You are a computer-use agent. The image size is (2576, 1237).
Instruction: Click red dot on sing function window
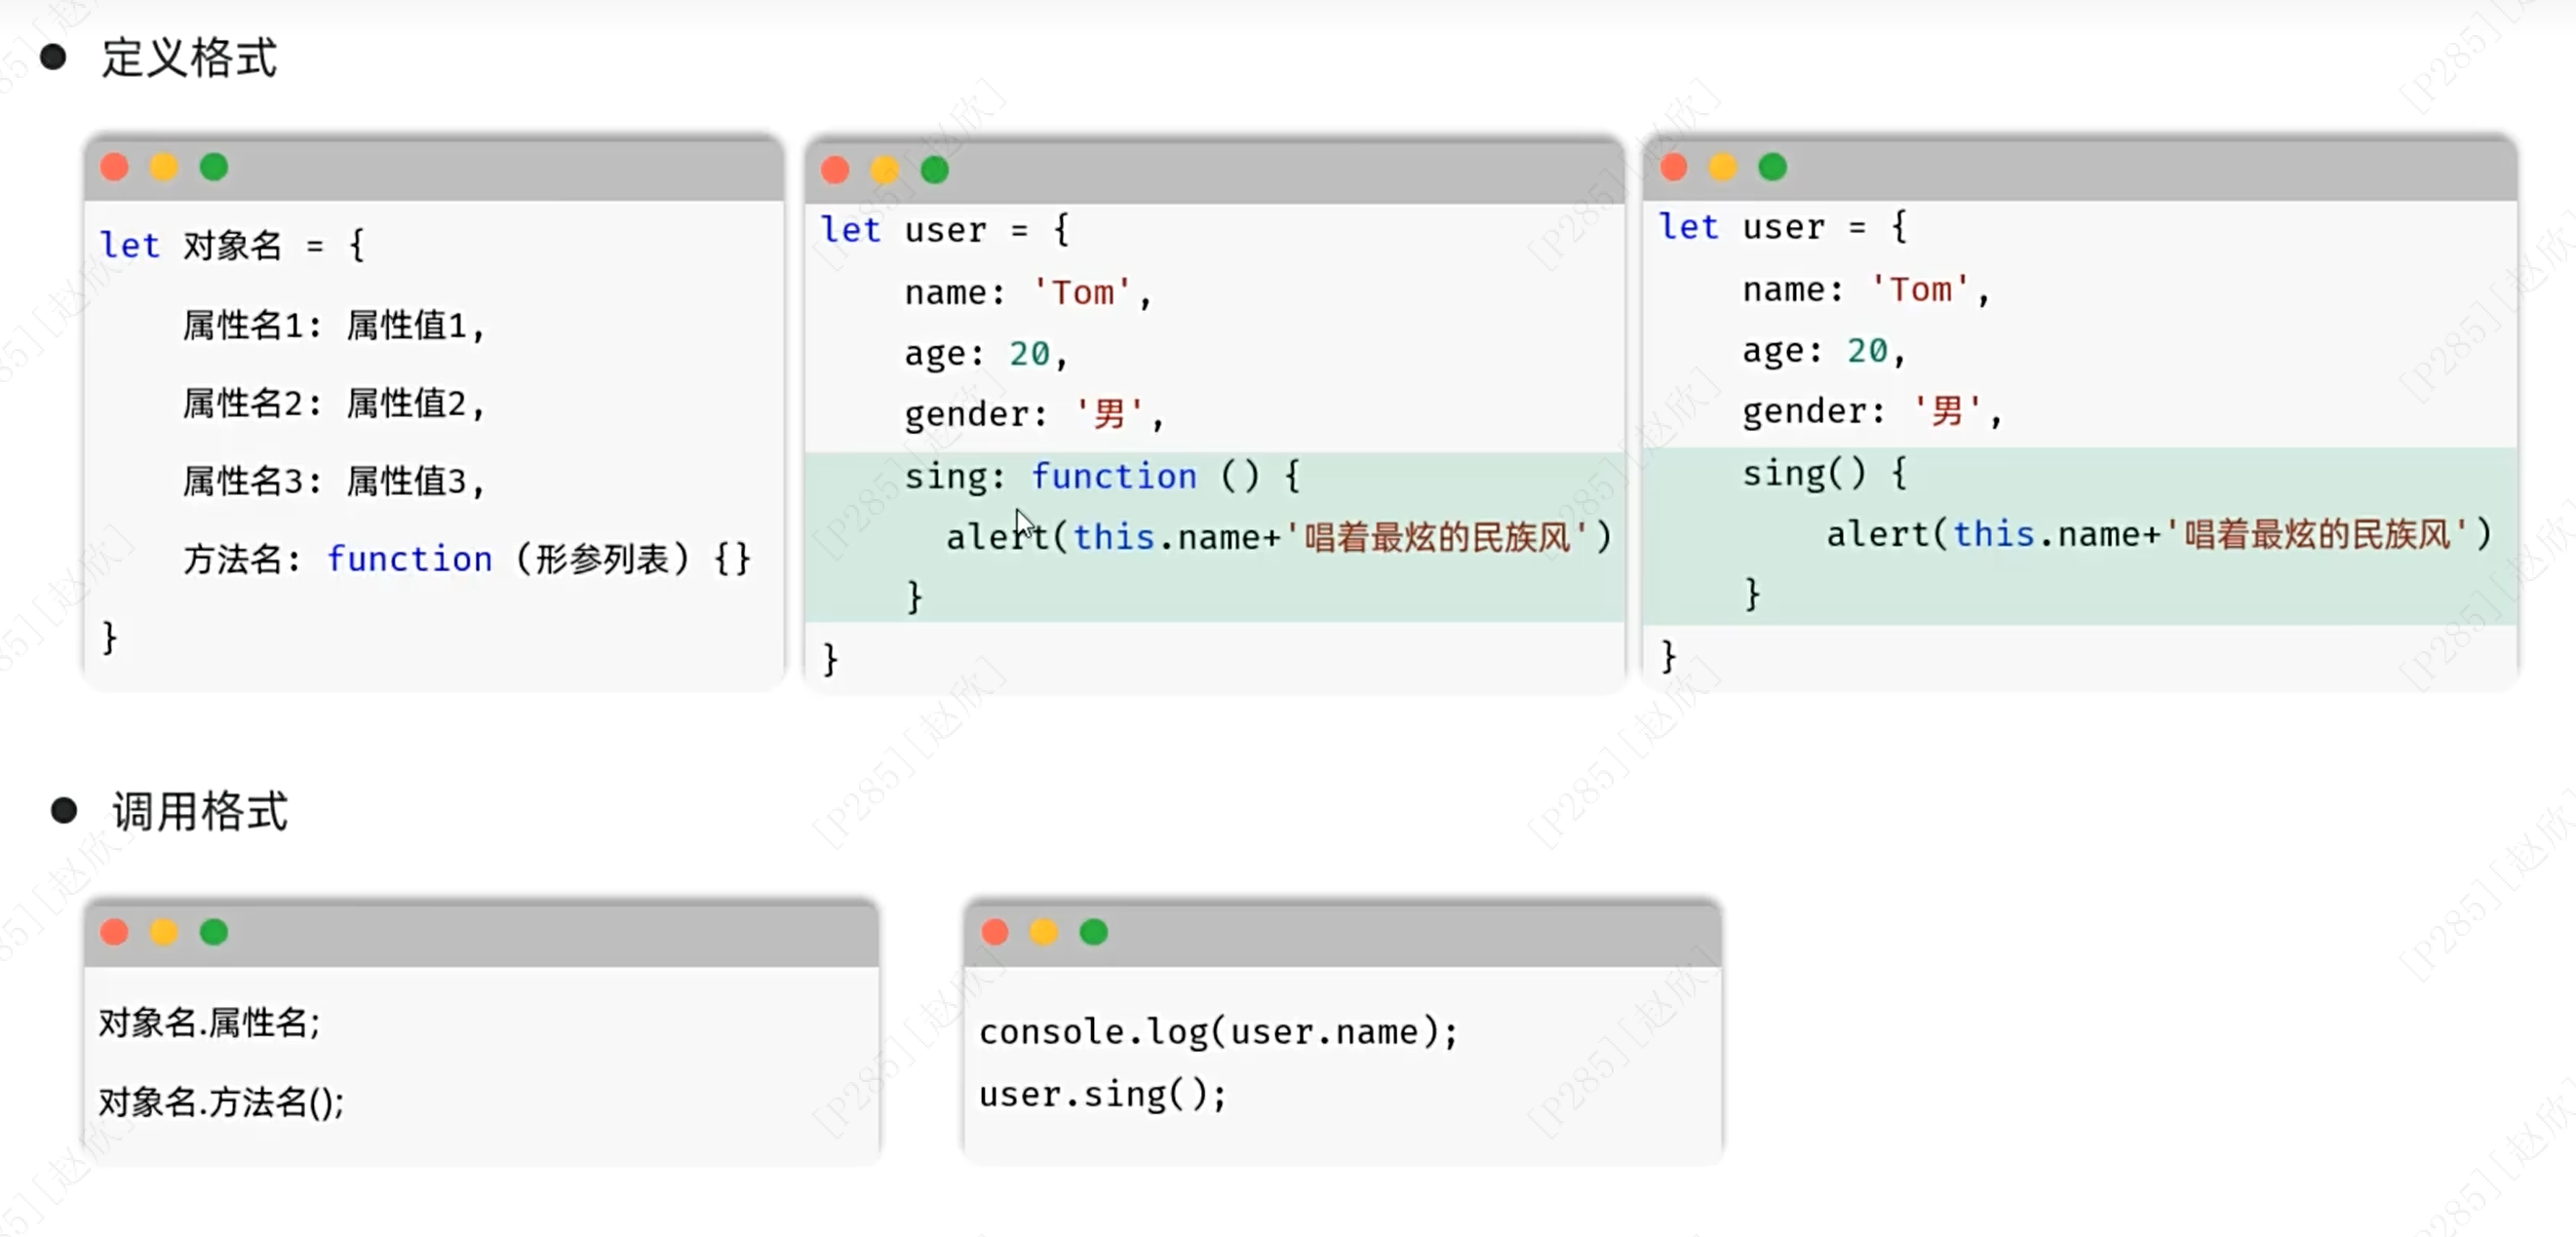[x=835, y=170]
